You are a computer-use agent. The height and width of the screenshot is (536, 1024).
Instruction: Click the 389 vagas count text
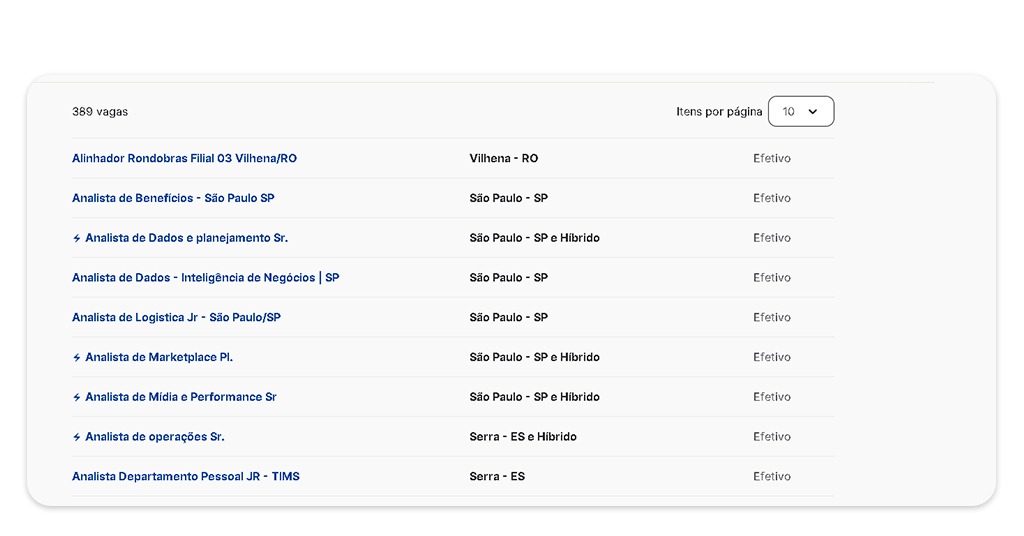[x=100, y=112]
